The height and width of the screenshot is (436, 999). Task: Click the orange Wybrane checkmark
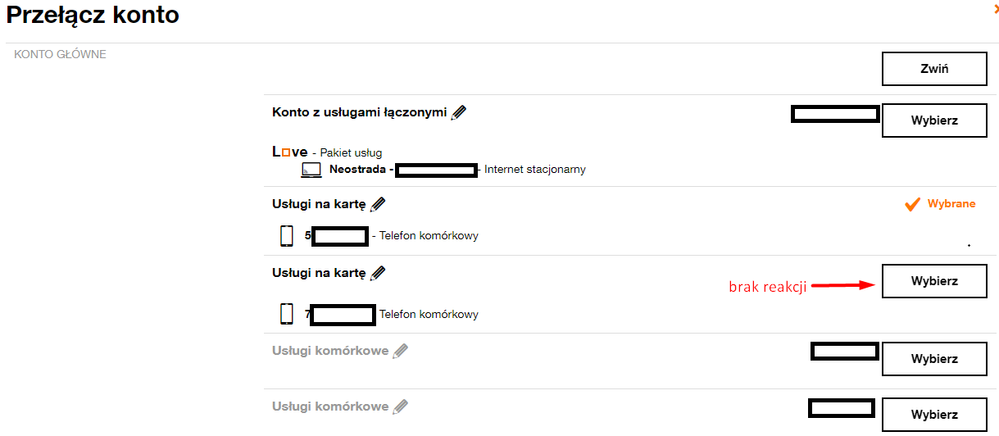[912, 204]
